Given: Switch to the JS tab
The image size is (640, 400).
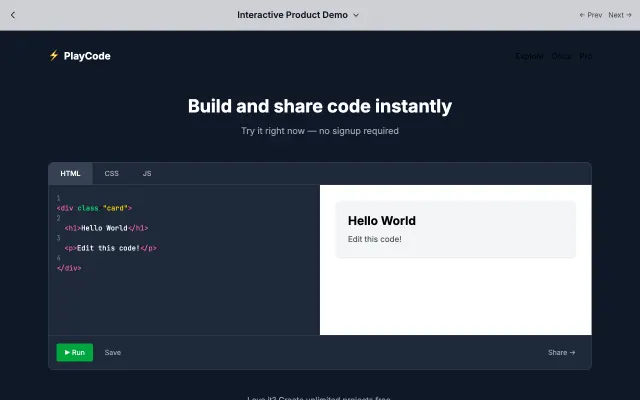Looking at the screenshot, I should [x=147, y=173].
